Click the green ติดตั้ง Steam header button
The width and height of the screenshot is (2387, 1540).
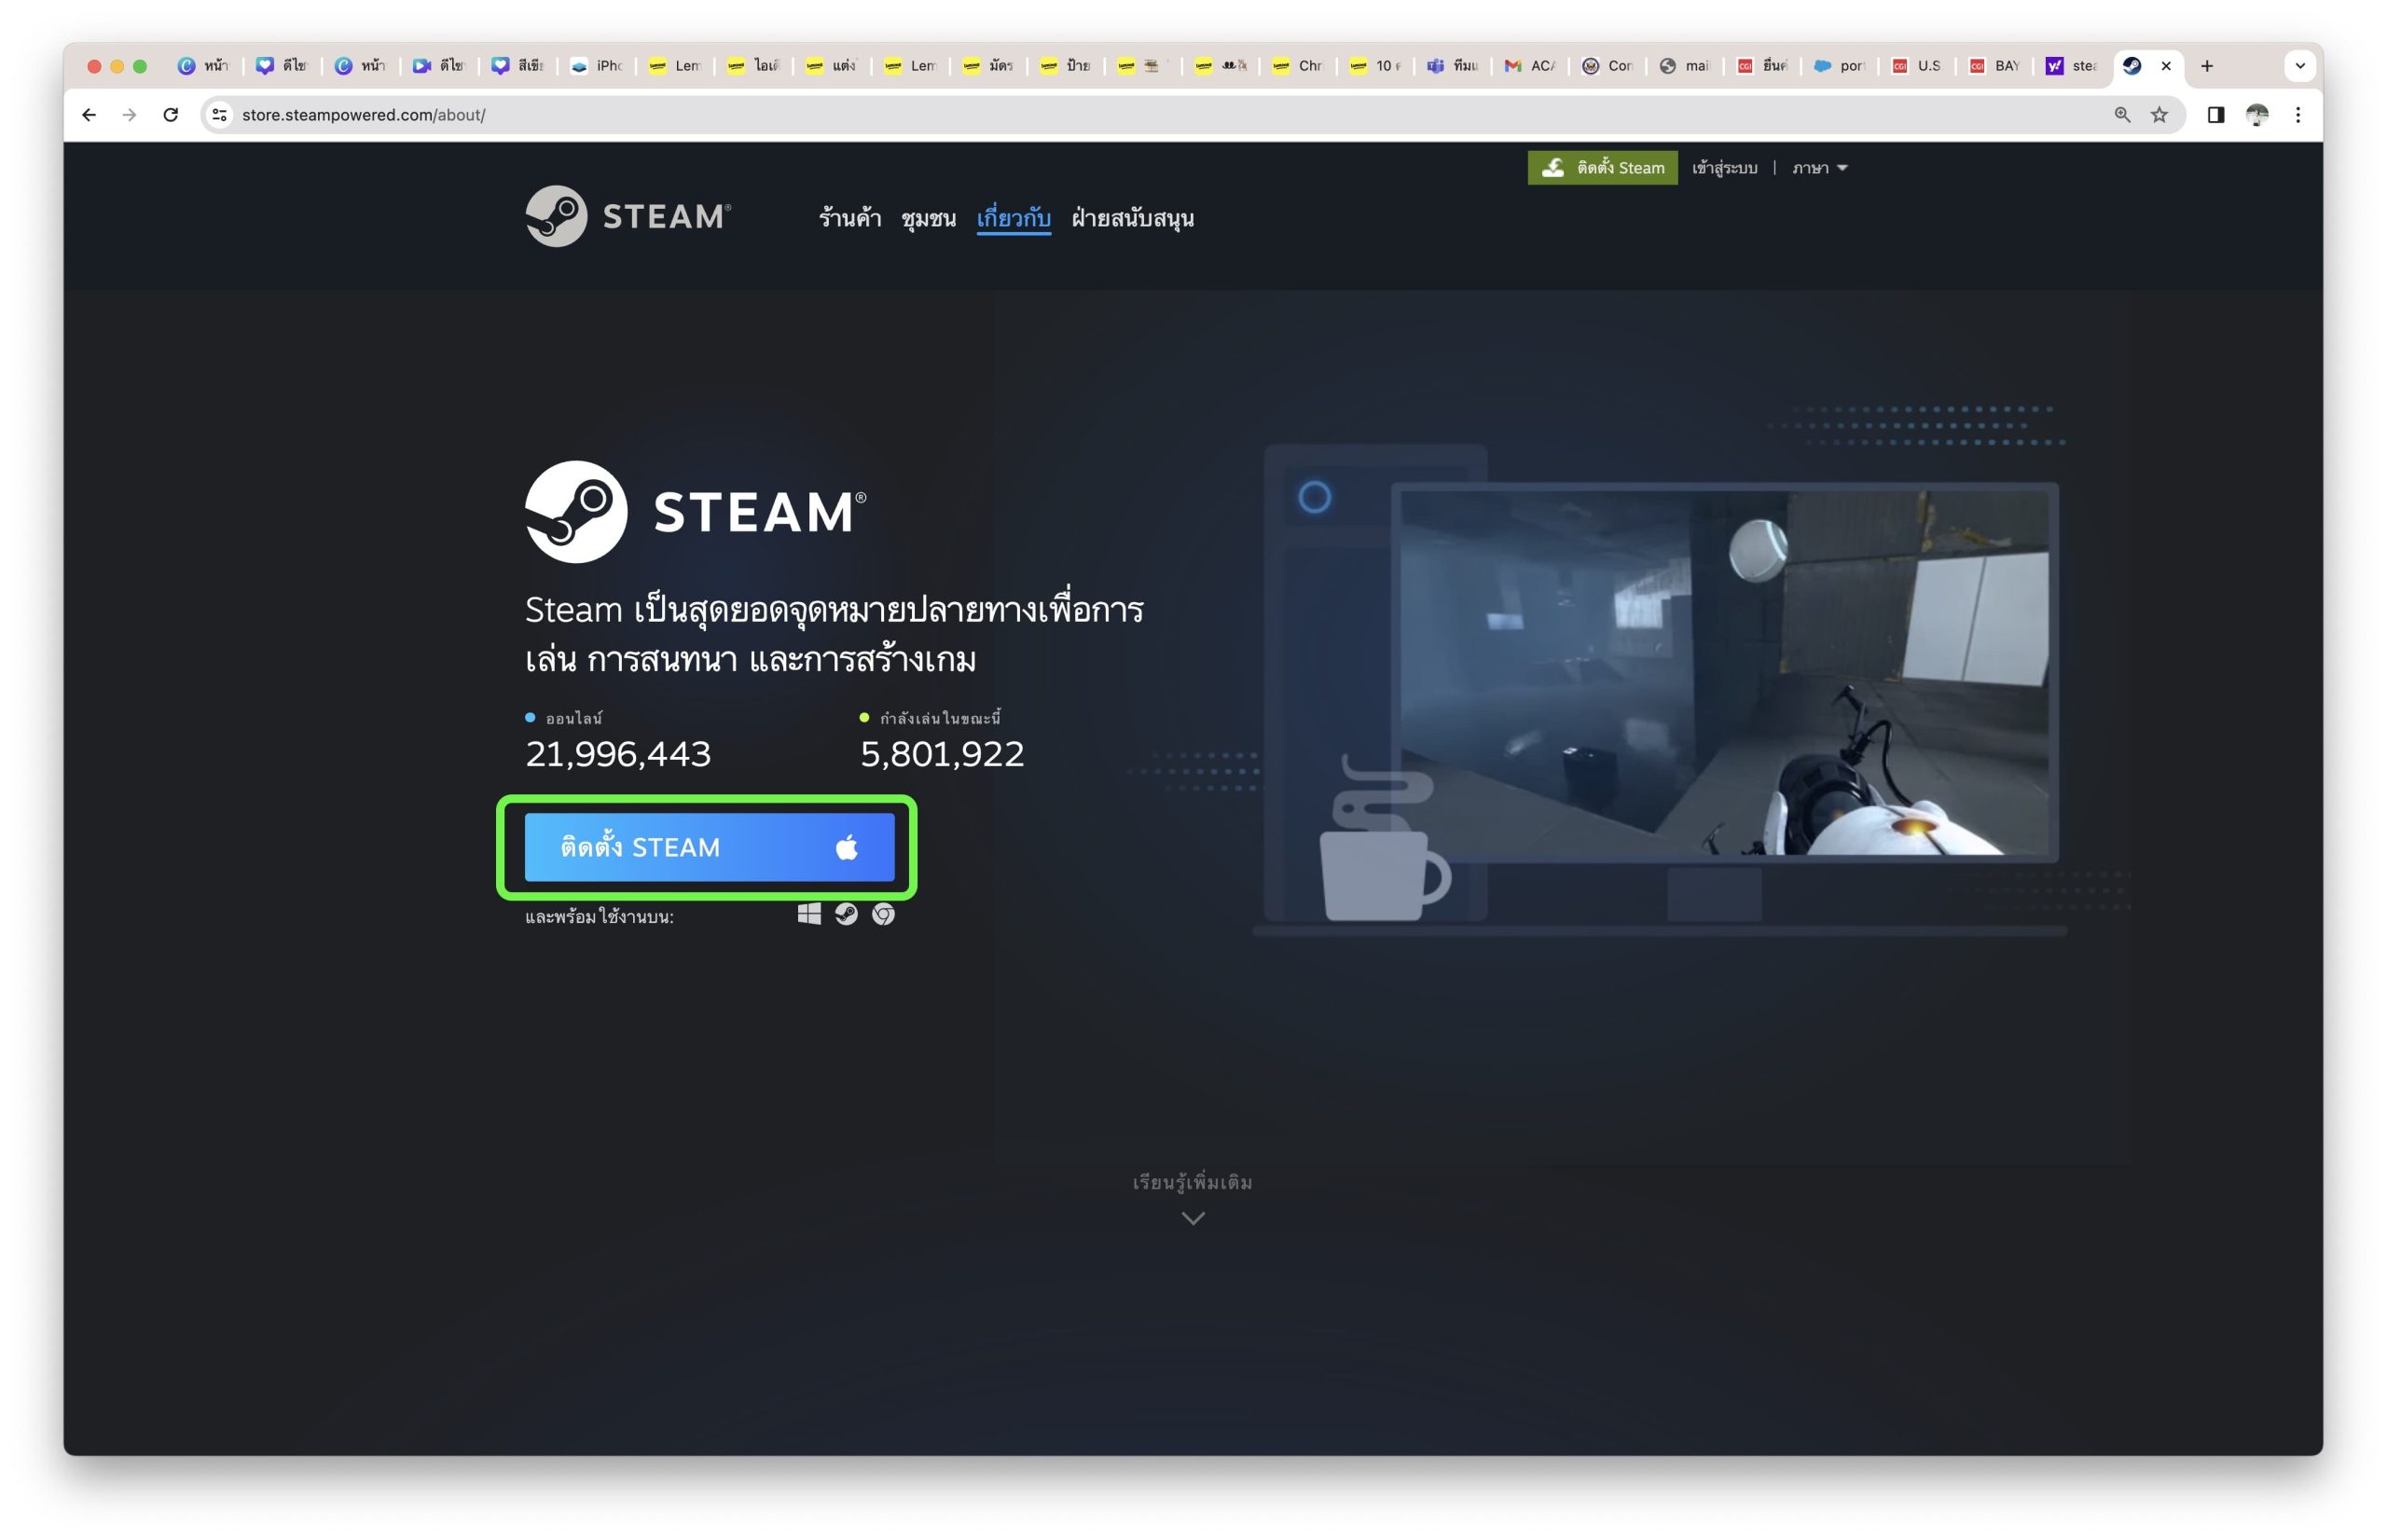[1602, 168]
